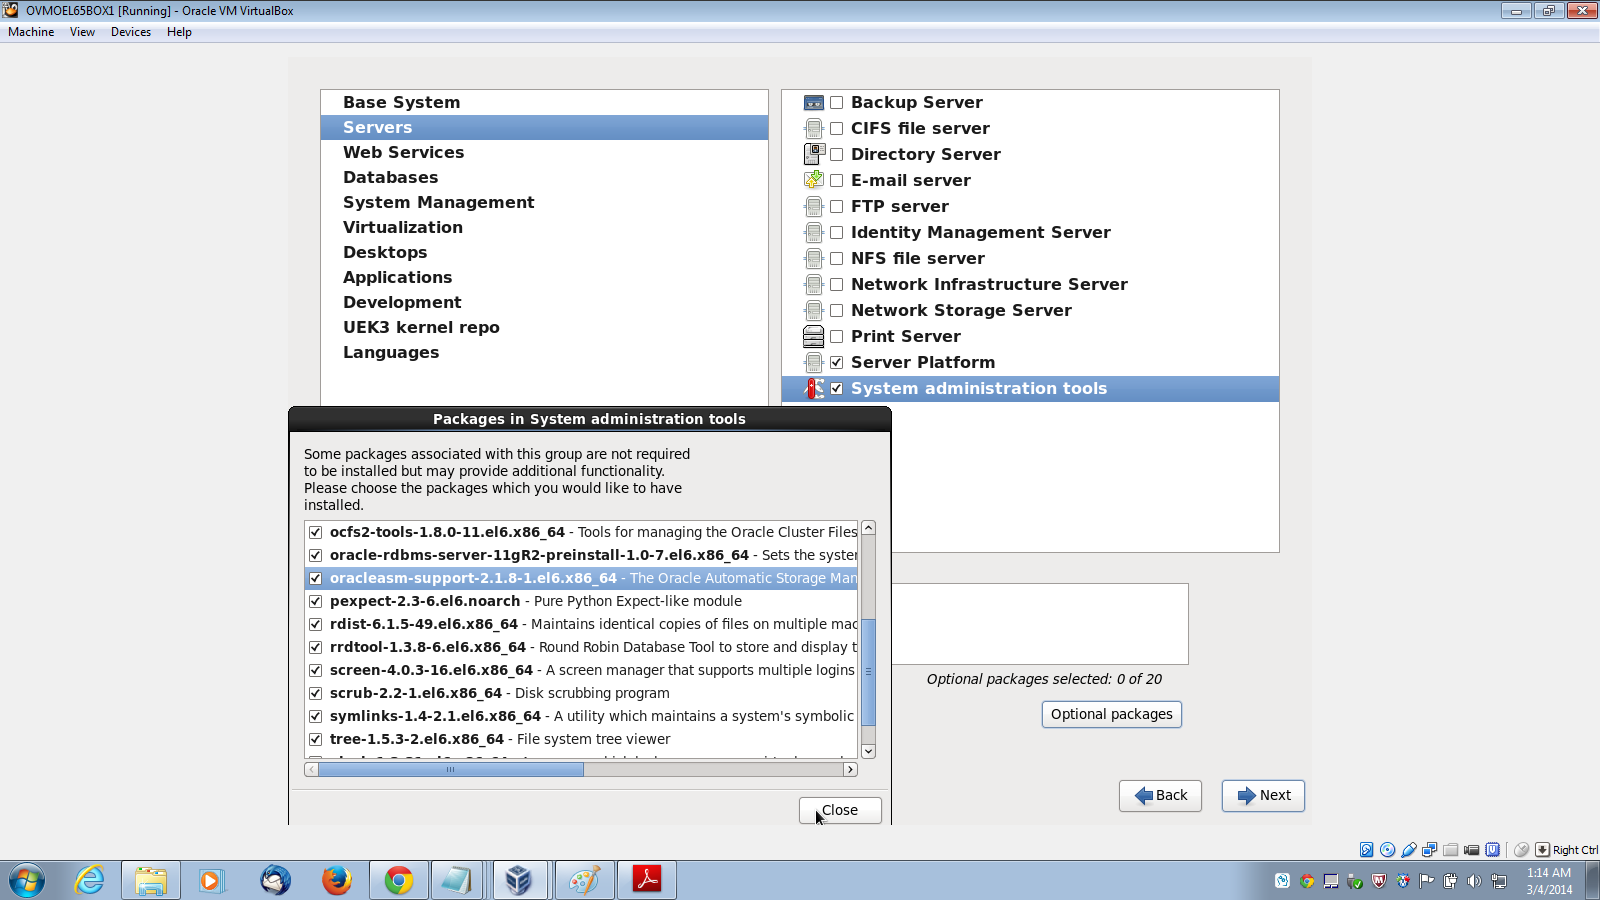Uncheck the screen-4.0.3 package checkbox
This screenshot has height=900, width=1600.
click(x=316, y=670)
